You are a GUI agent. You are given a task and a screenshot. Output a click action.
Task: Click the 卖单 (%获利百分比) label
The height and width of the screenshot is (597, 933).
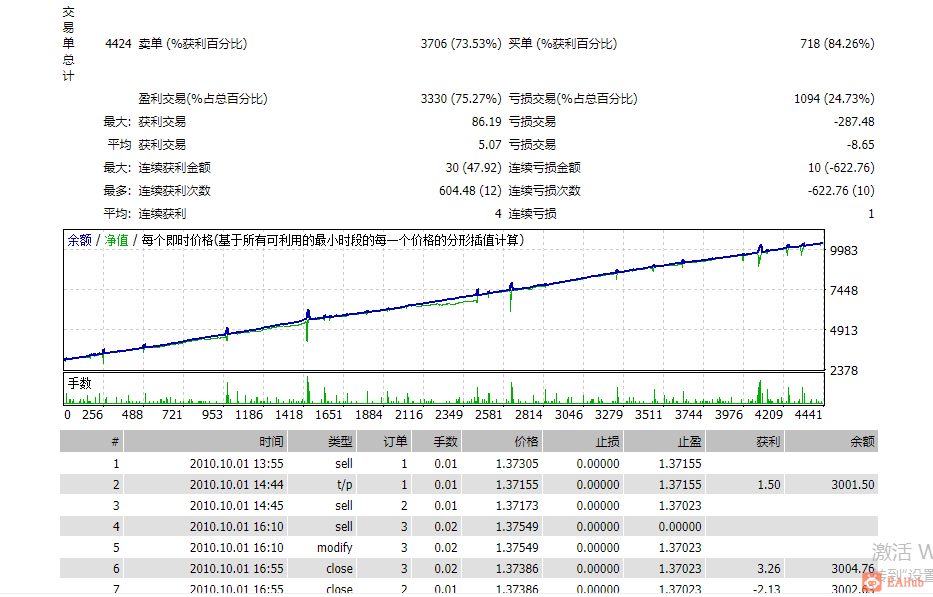tap(193, 43)
